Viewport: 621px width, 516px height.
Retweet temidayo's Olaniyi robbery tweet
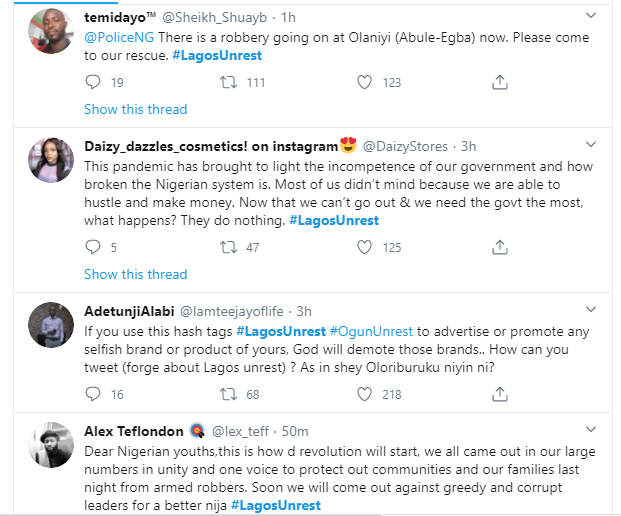[228, 83]
